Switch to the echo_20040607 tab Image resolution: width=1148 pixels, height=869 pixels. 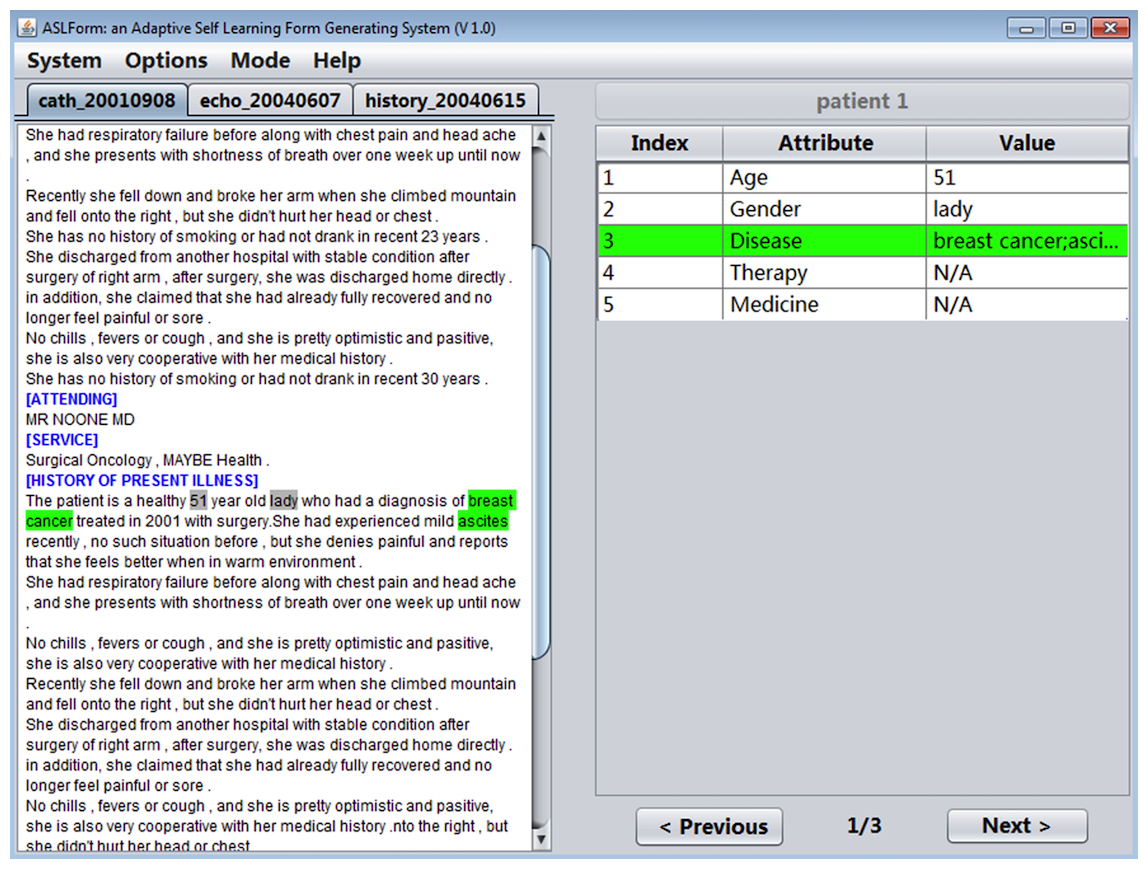[270, 101]
